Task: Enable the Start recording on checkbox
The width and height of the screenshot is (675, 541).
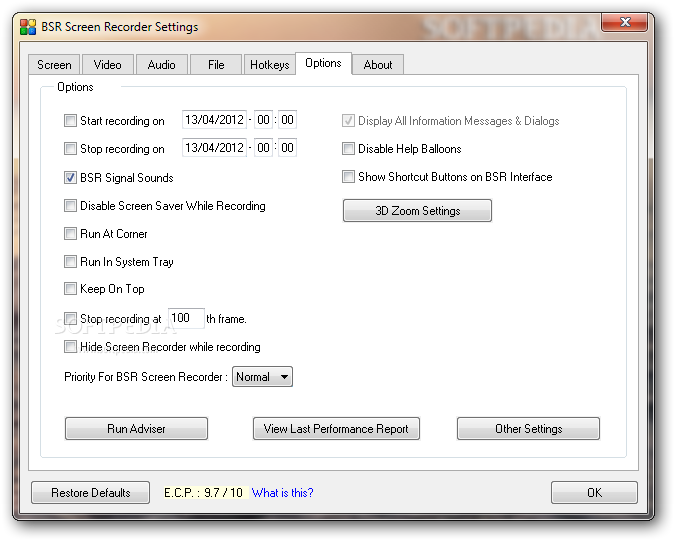Action: (70, 121)
